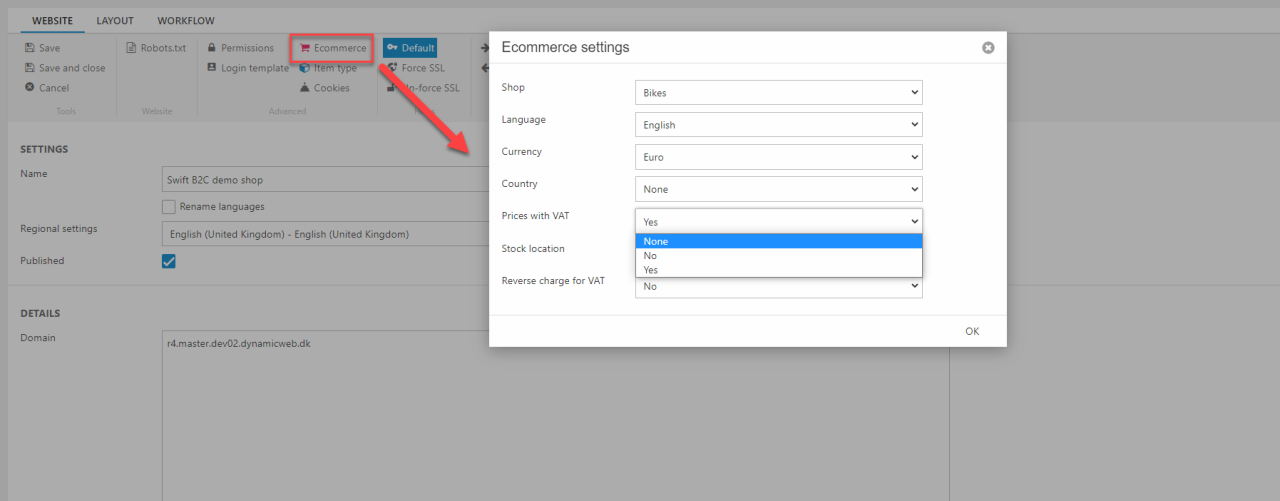Click the Ecommerce cart button
This screenshot has width=1280, height=501.
tap(332, 48)
